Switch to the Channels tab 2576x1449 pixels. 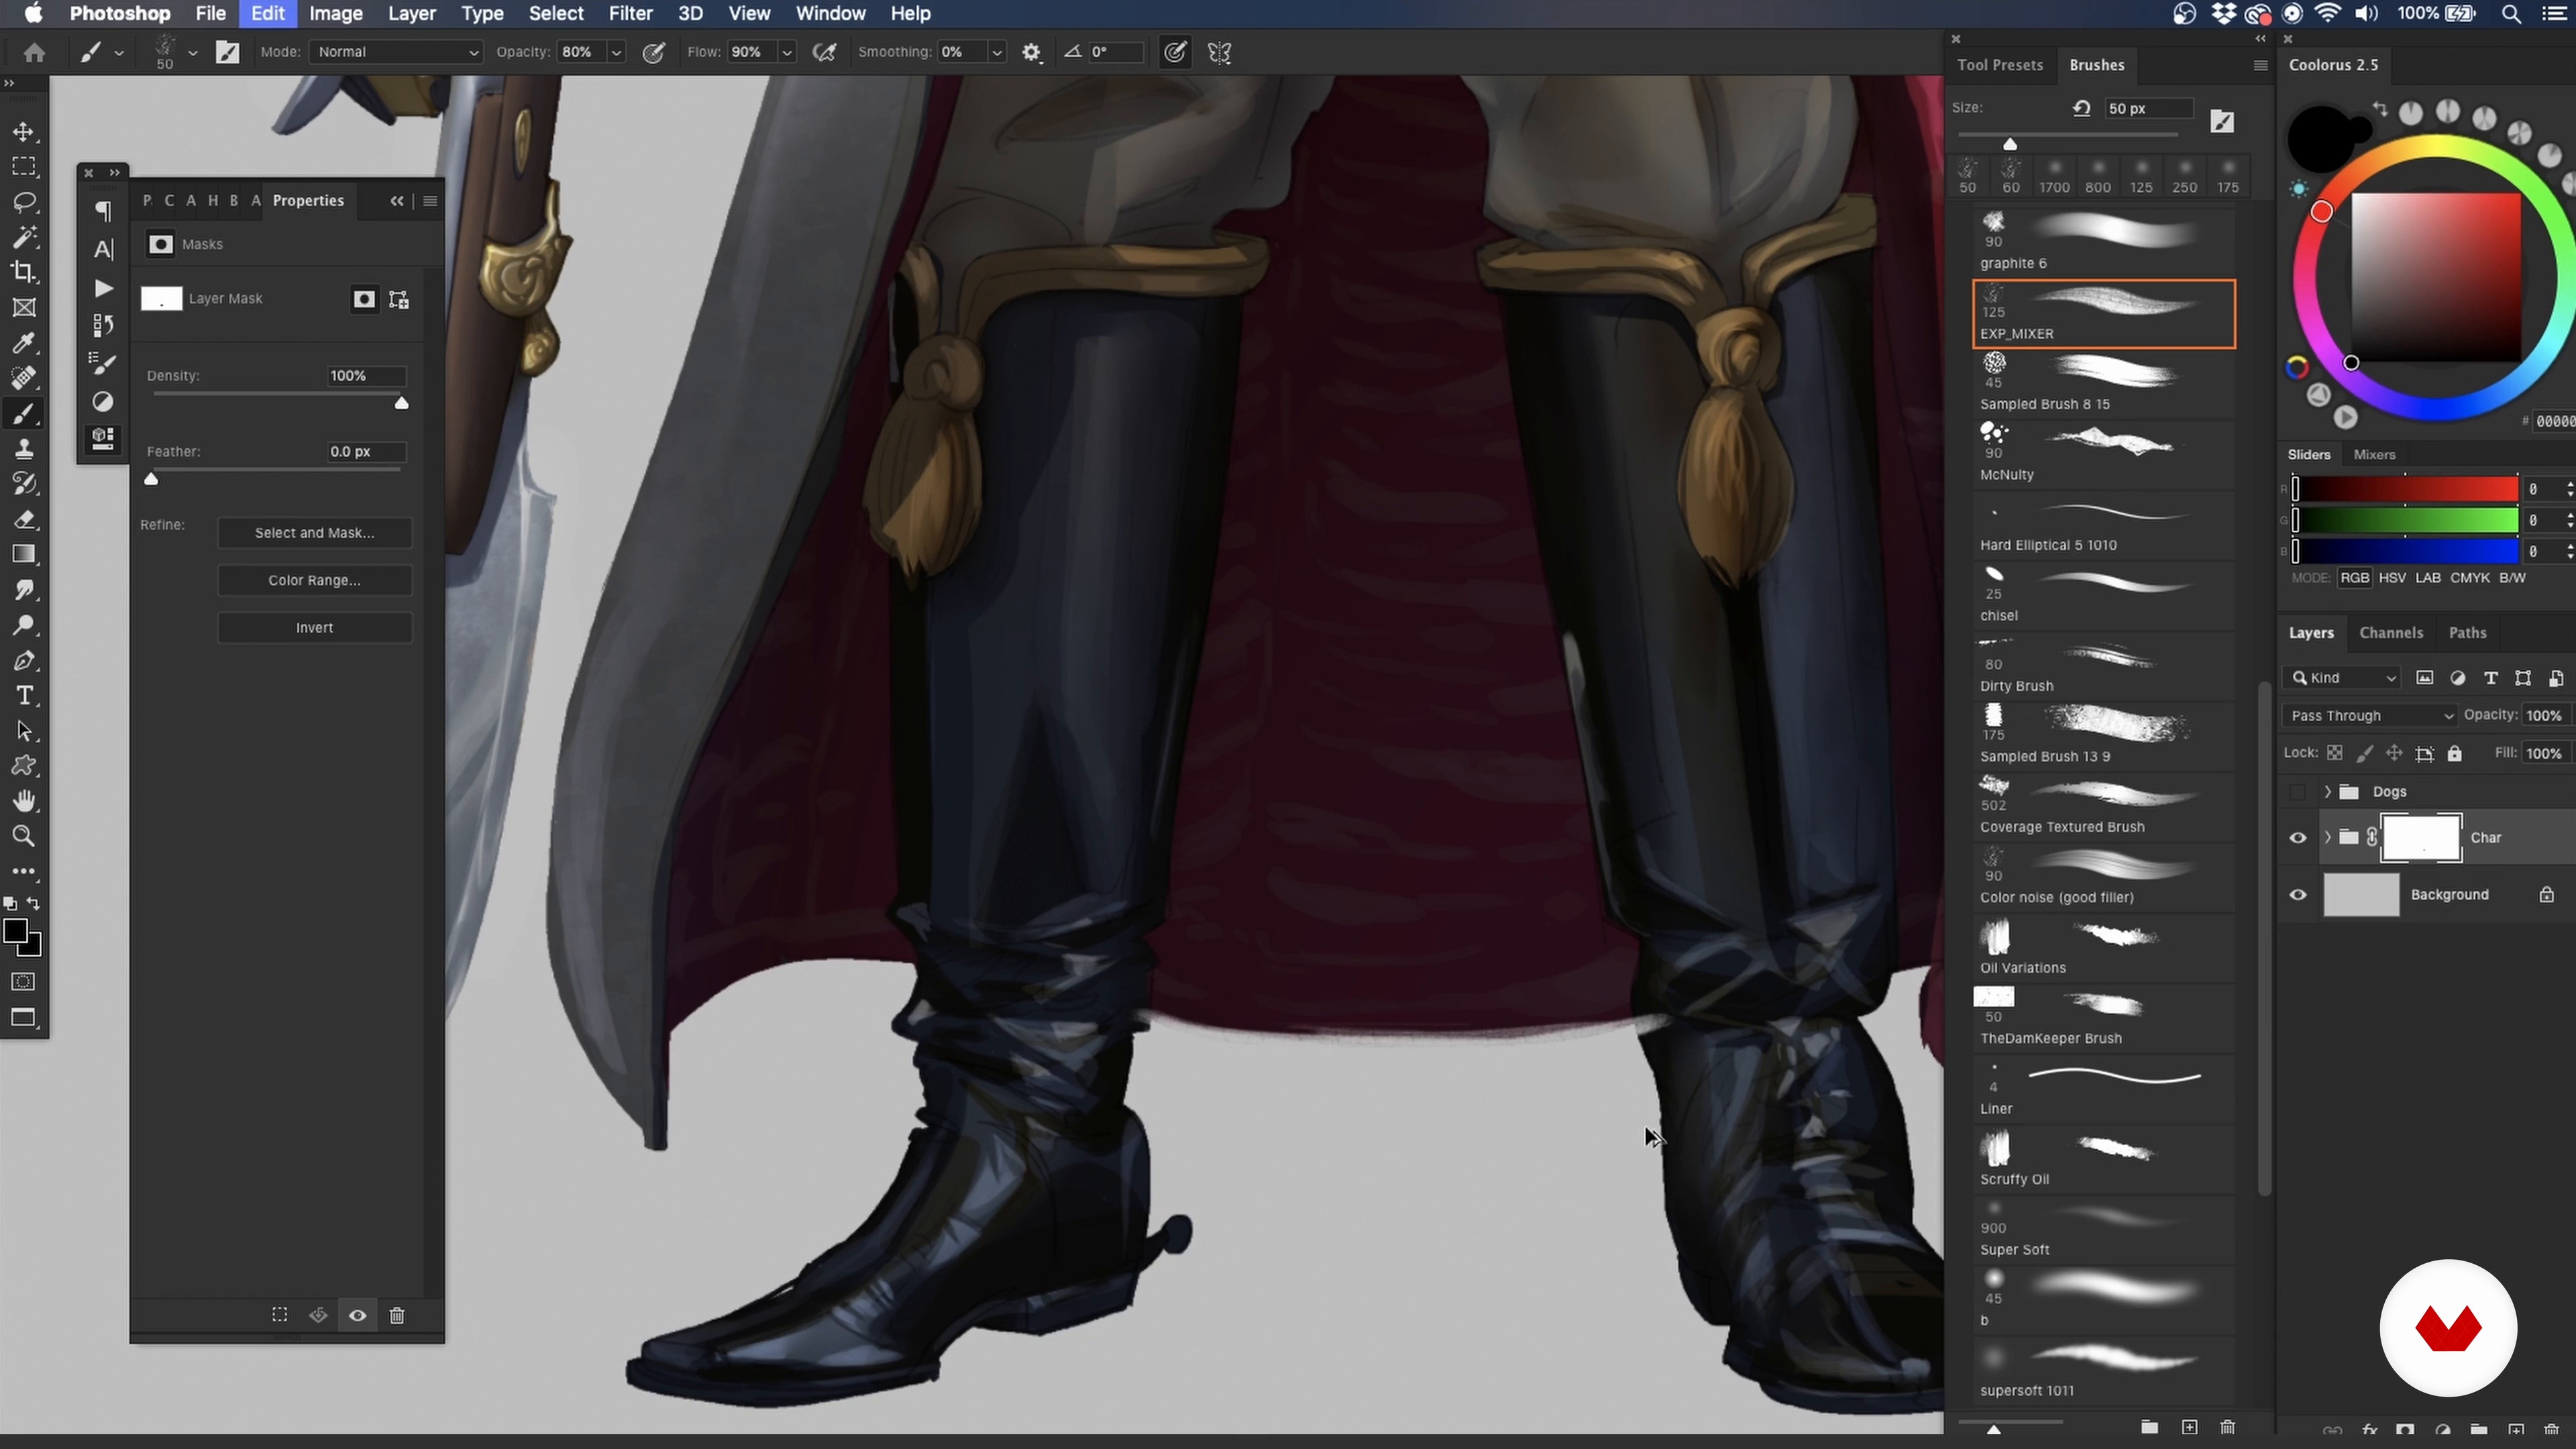coord(2391,633)
